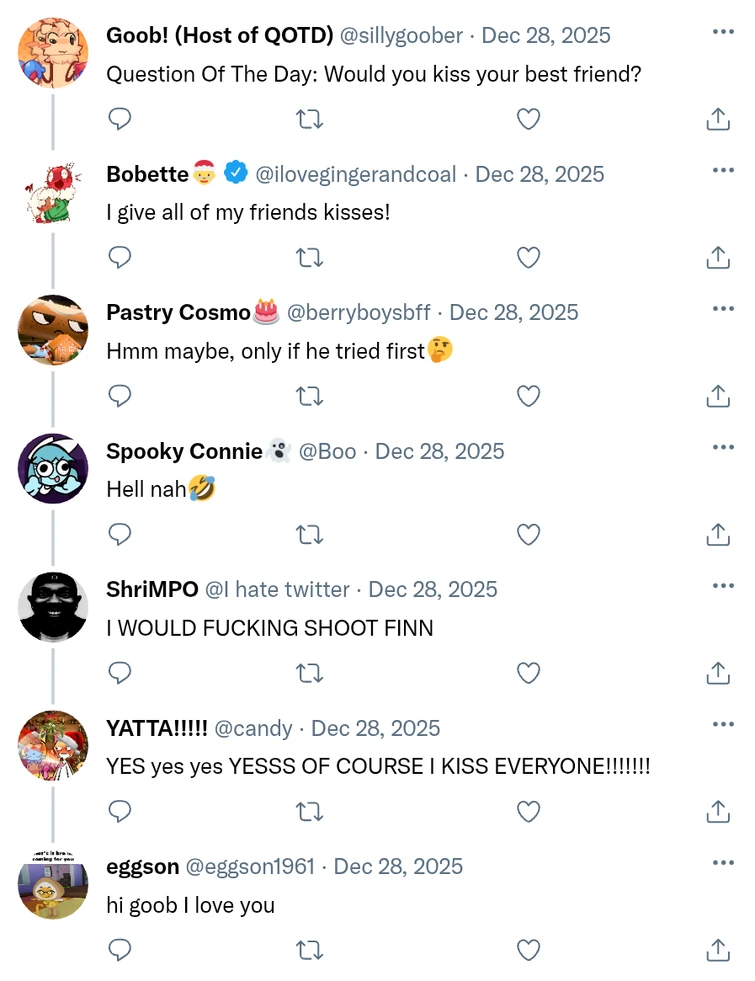
Task: Share Pastry Cosmo's tweet
Action: [x=717, y=396]
